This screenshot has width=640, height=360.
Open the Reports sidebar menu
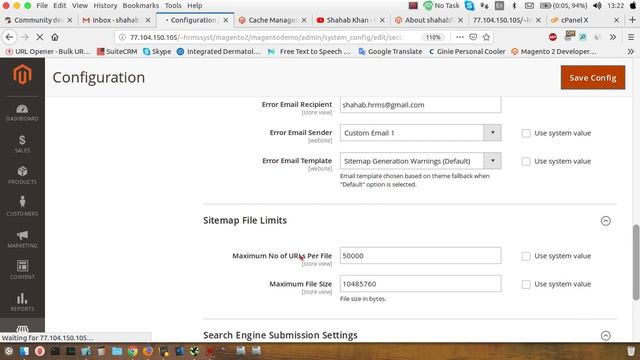pos(22,302)
